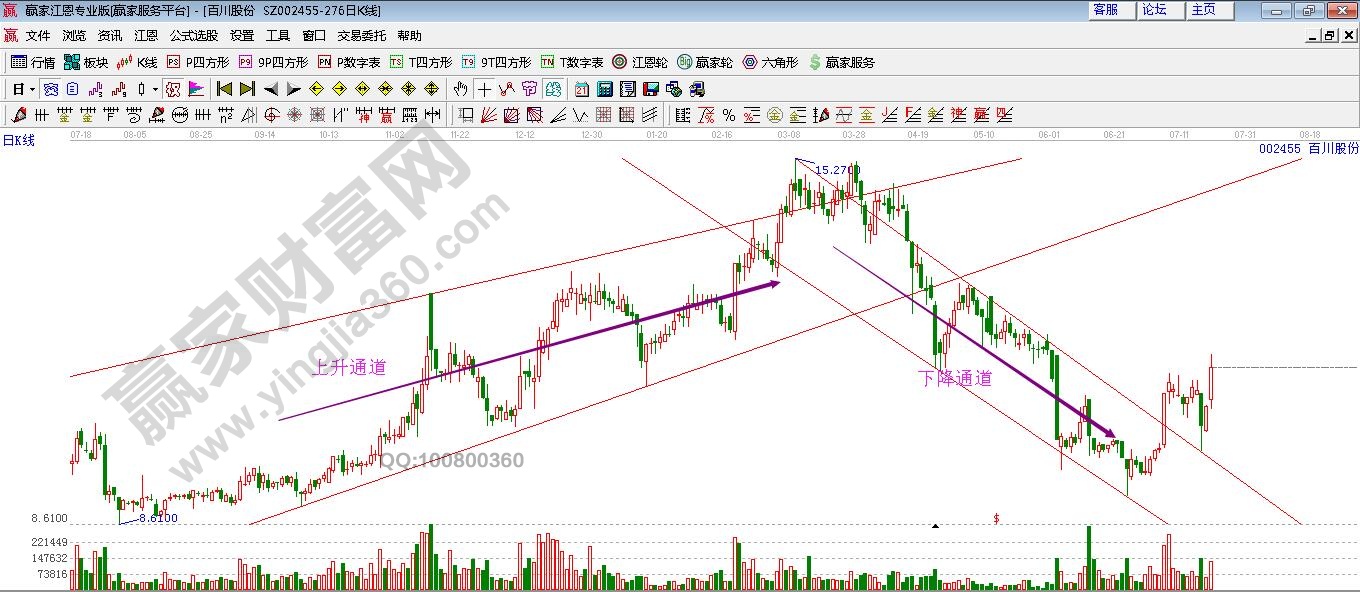This screenshot has height=592, width=1360.
Task: Click the 客服 button in title bar
Action: (x=1105, y=10)
